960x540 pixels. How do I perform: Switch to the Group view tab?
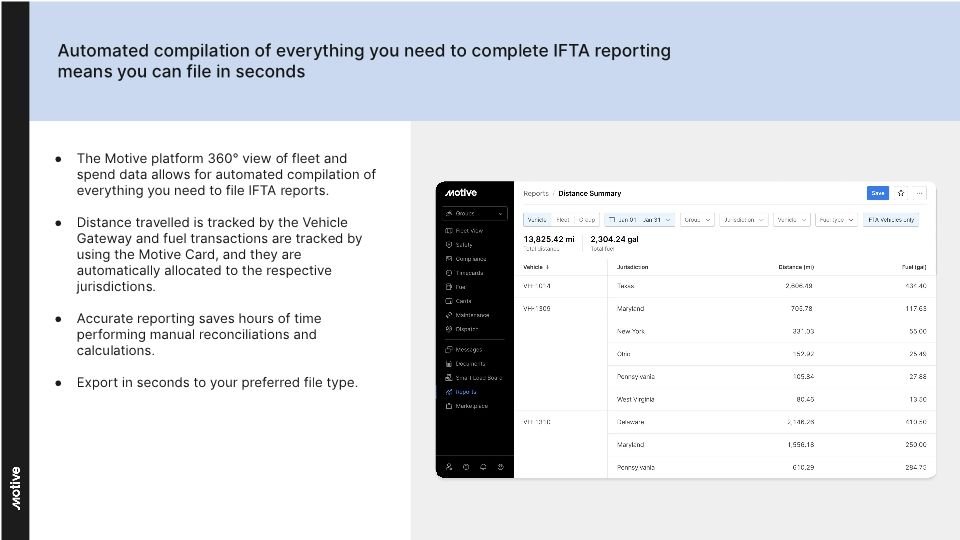click(587, 220)
